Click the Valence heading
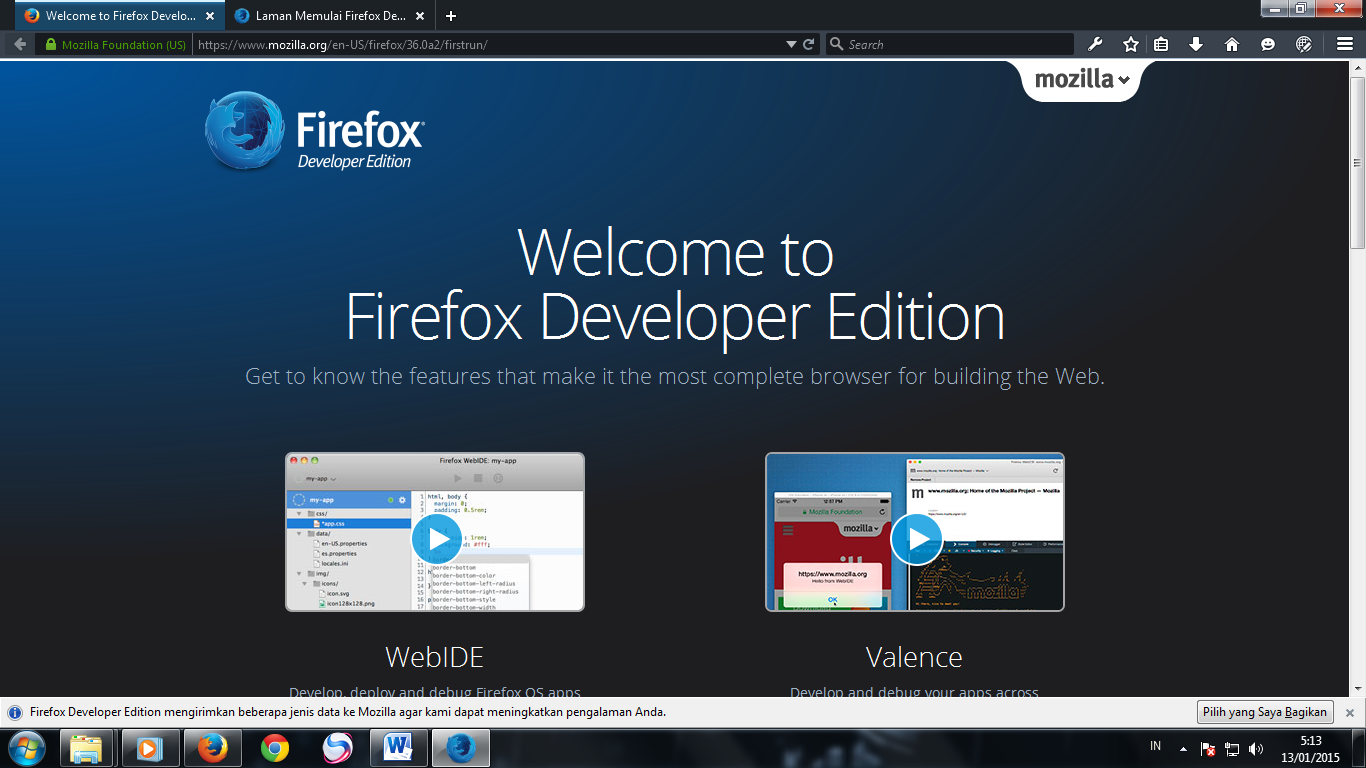 click(x=914, y=657)
